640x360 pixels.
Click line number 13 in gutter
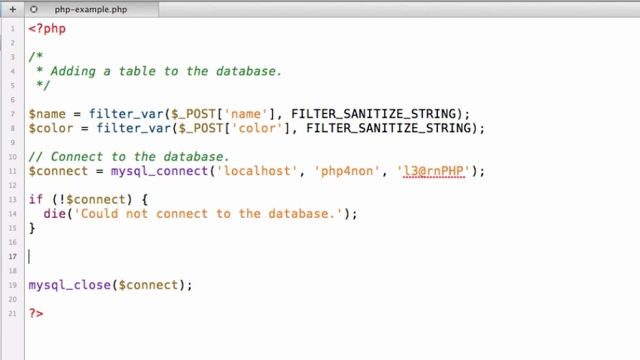[x=13, y=200]
